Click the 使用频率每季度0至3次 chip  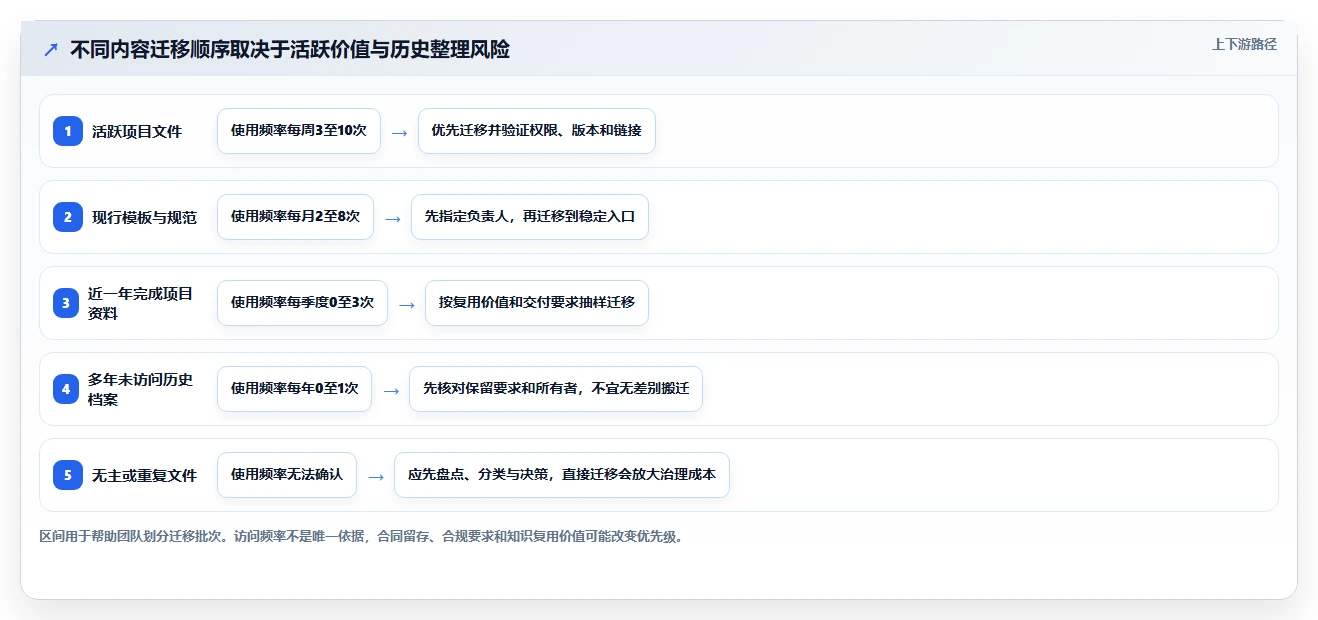click(302, 303)
